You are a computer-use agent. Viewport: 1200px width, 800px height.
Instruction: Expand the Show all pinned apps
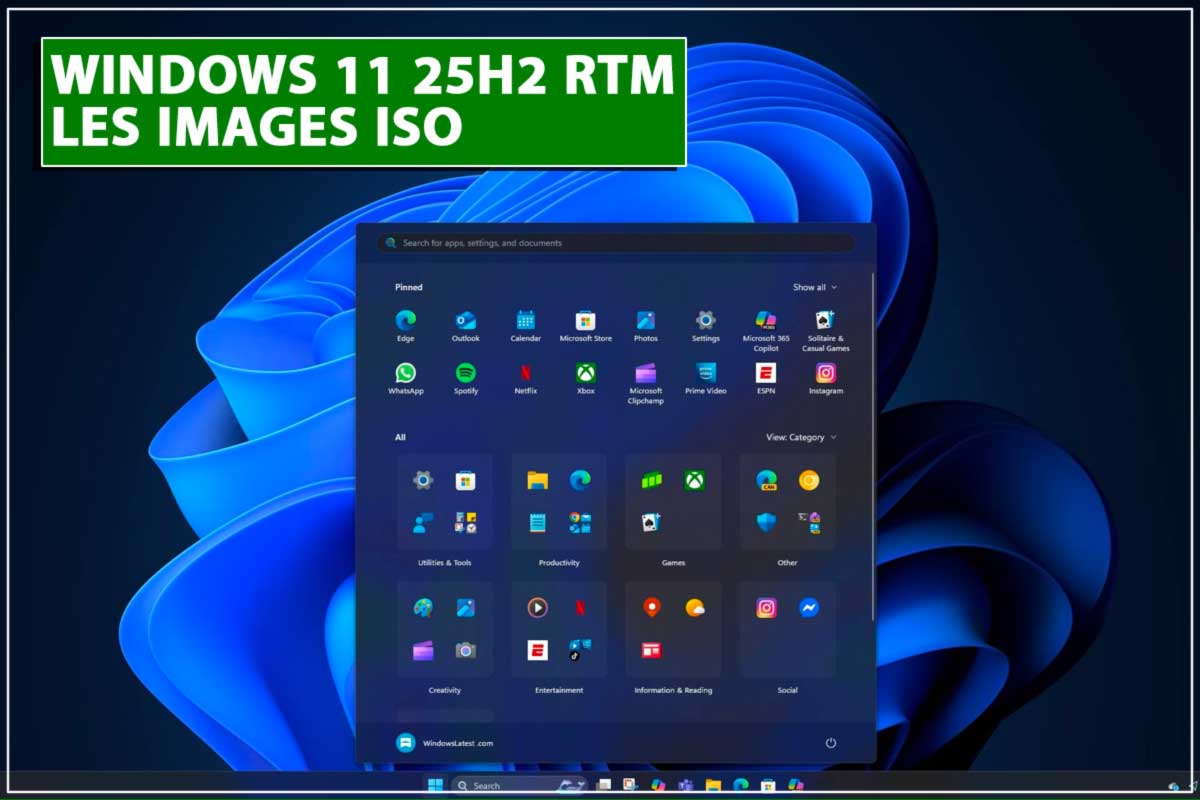(814, 287)
